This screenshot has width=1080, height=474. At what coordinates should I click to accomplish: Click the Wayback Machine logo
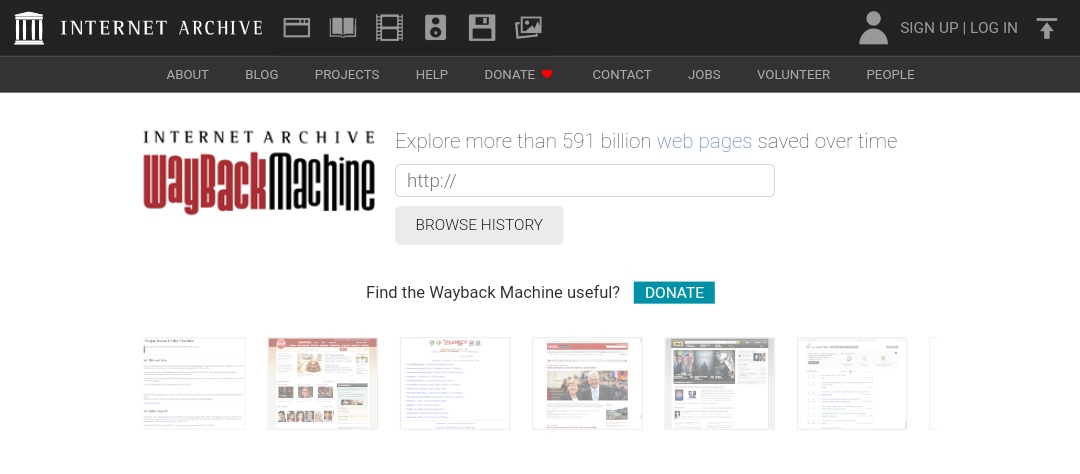259,172
